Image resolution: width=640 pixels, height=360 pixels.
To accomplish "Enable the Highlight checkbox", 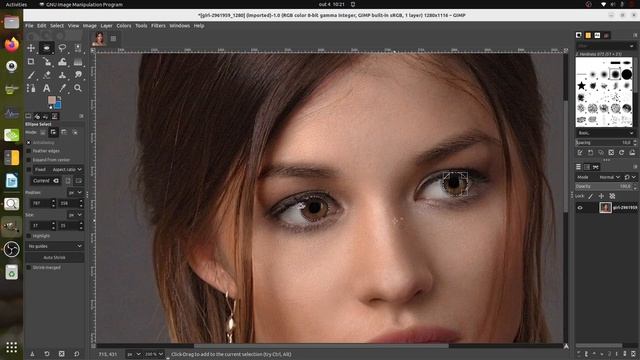I will pos(29,236).
